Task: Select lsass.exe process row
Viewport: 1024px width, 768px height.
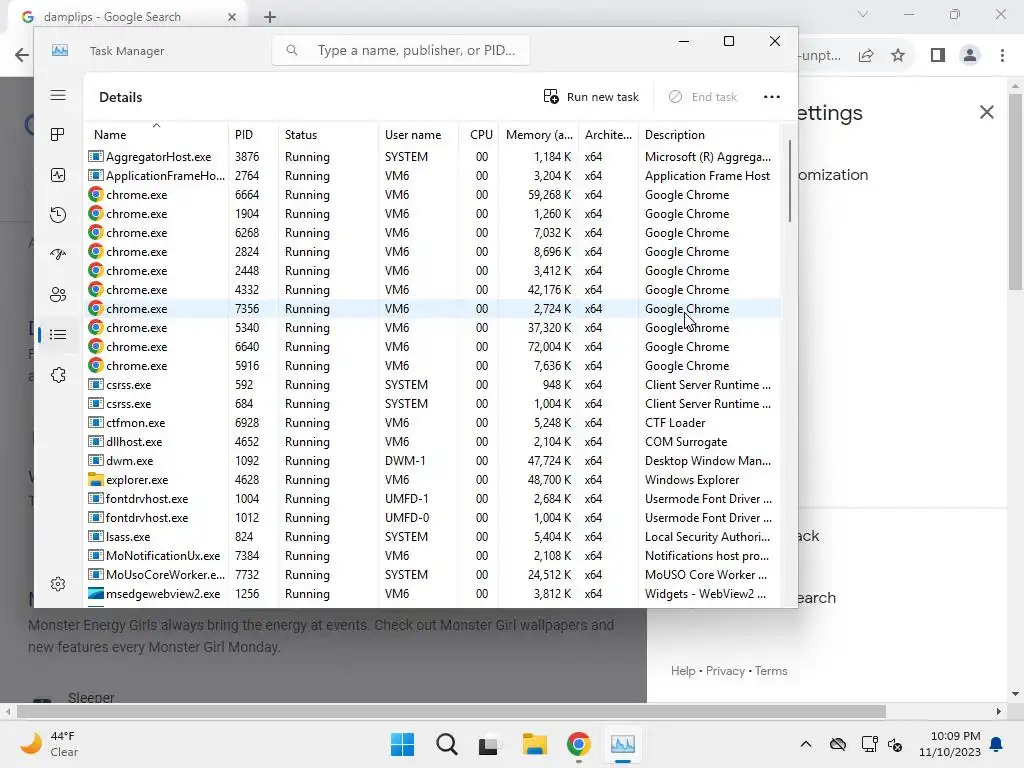Action: (432, 537)
